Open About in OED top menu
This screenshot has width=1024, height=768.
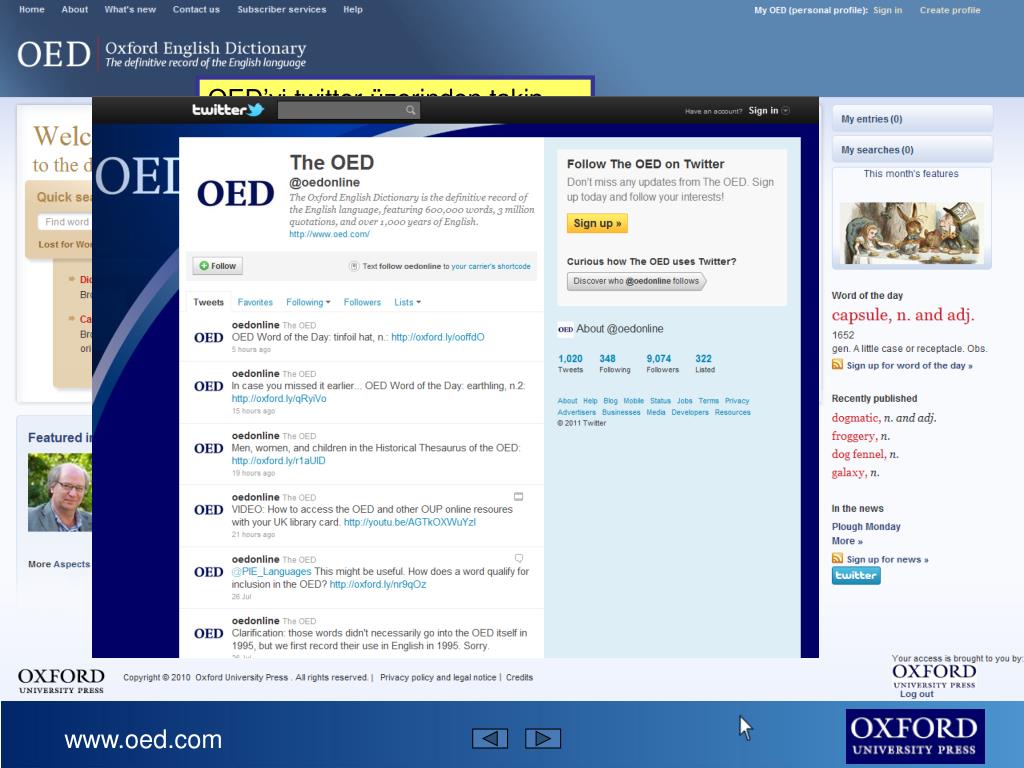point(74,10)
